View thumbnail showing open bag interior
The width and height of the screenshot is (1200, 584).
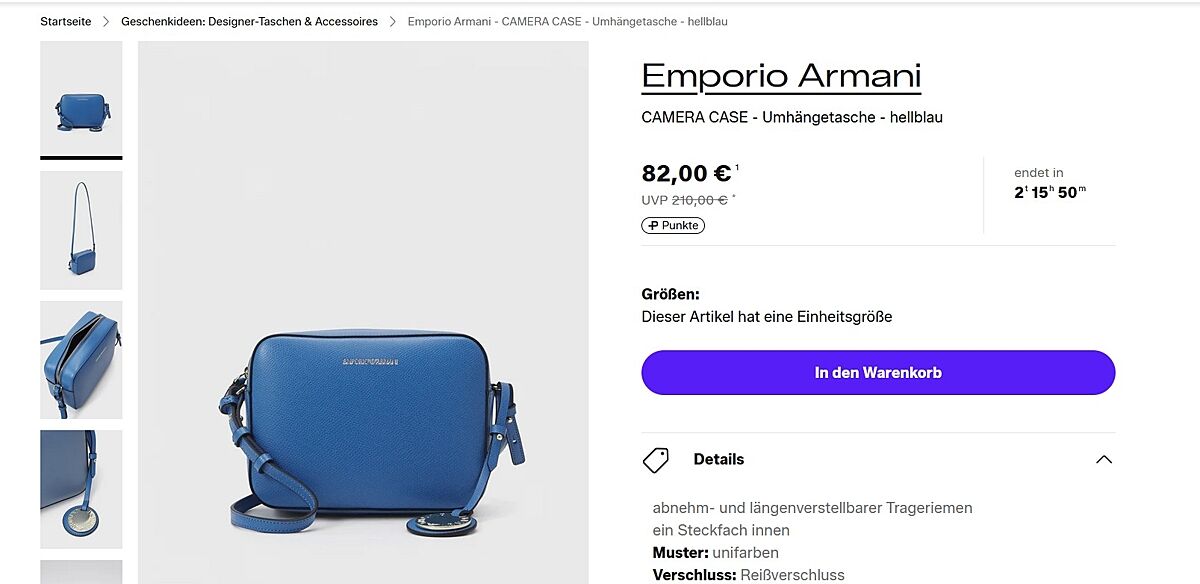(x=81, y=360)
